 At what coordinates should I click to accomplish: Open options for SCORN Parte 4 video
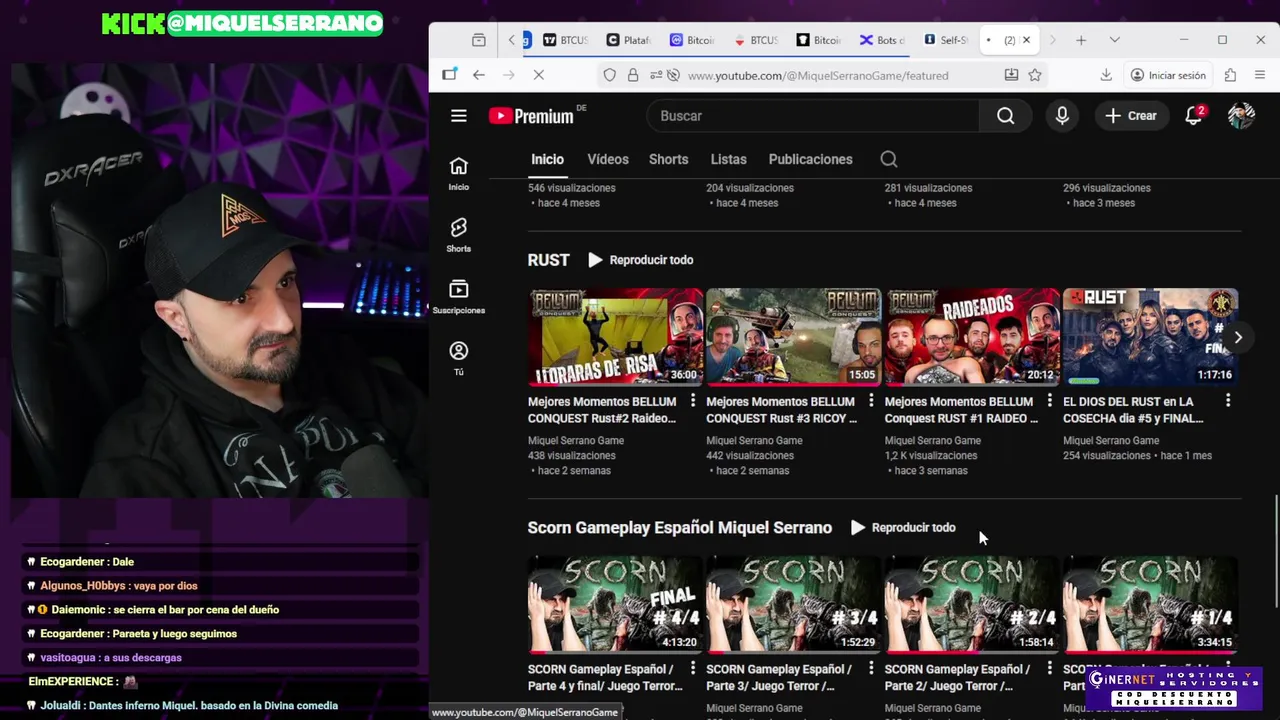[692, 669]
